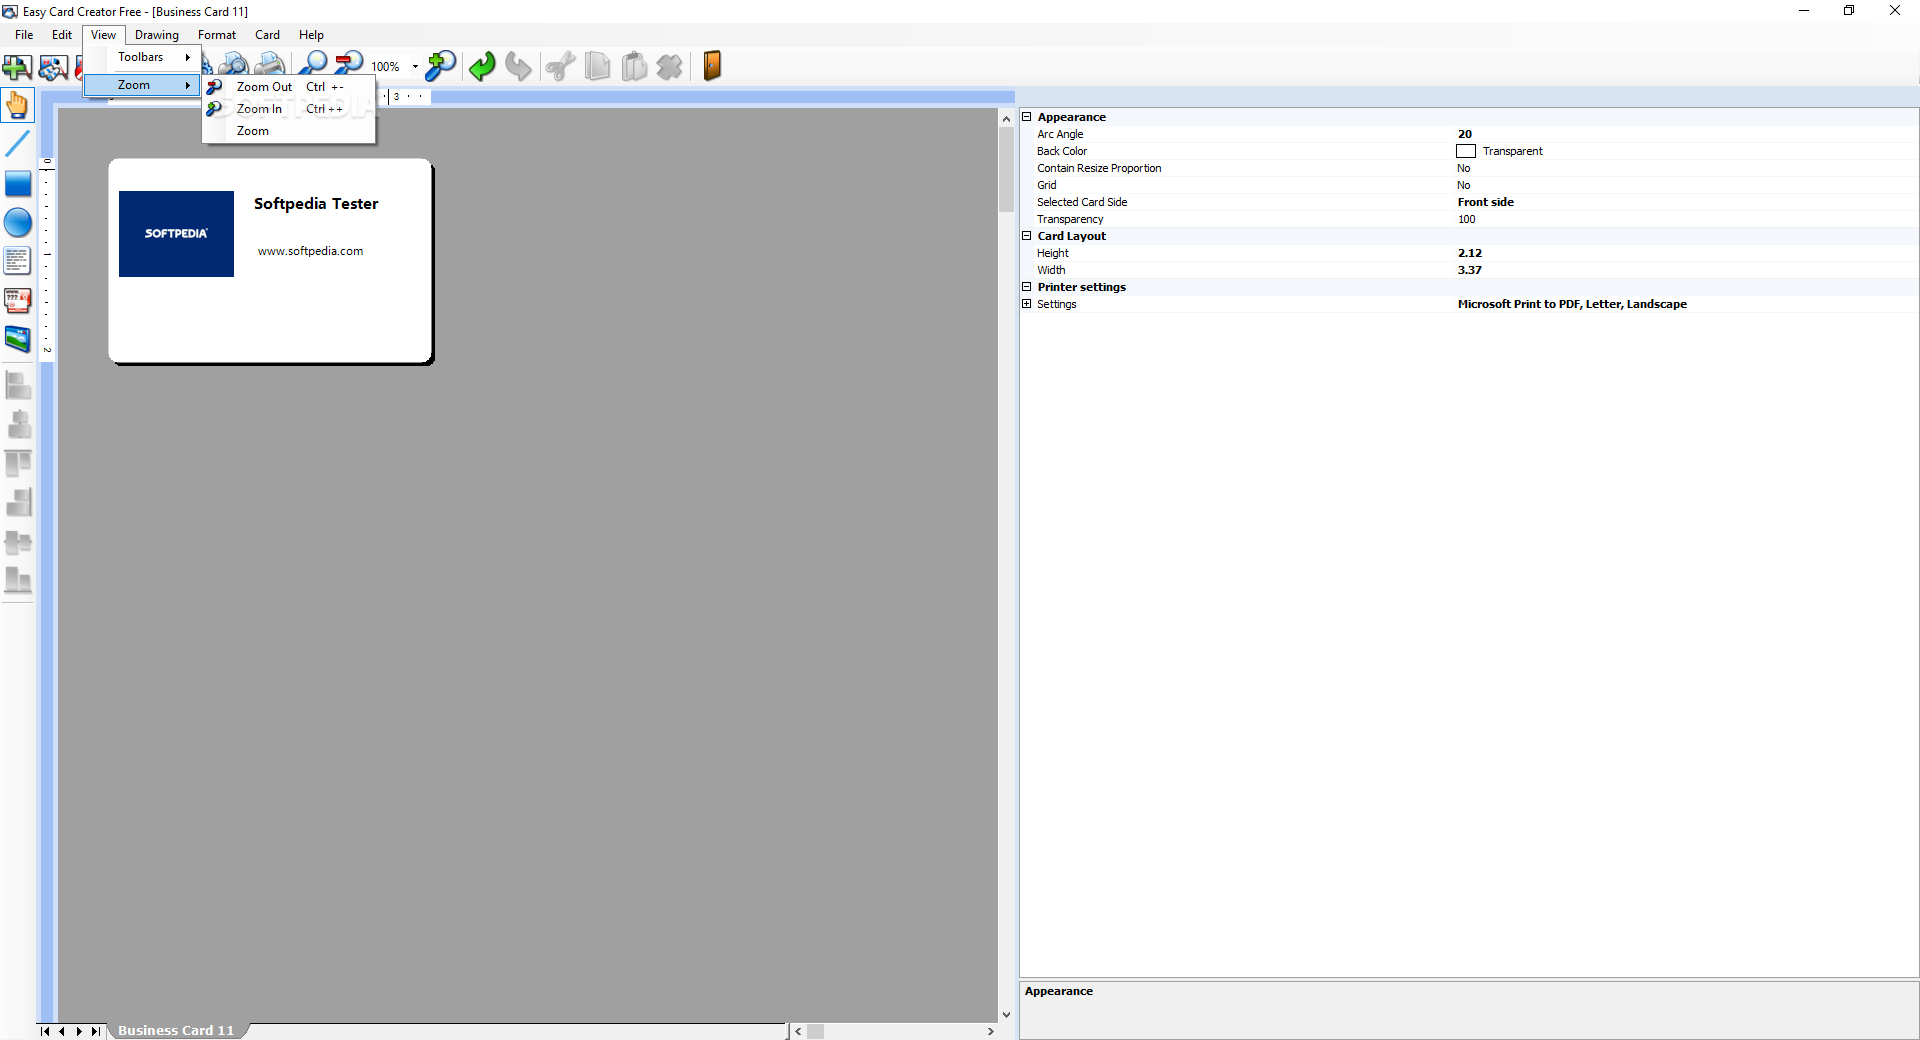The height and width of the screenshot is (1040, 1920).
Task: Open the Toolbars submenu
Action: tap(142, 57)
